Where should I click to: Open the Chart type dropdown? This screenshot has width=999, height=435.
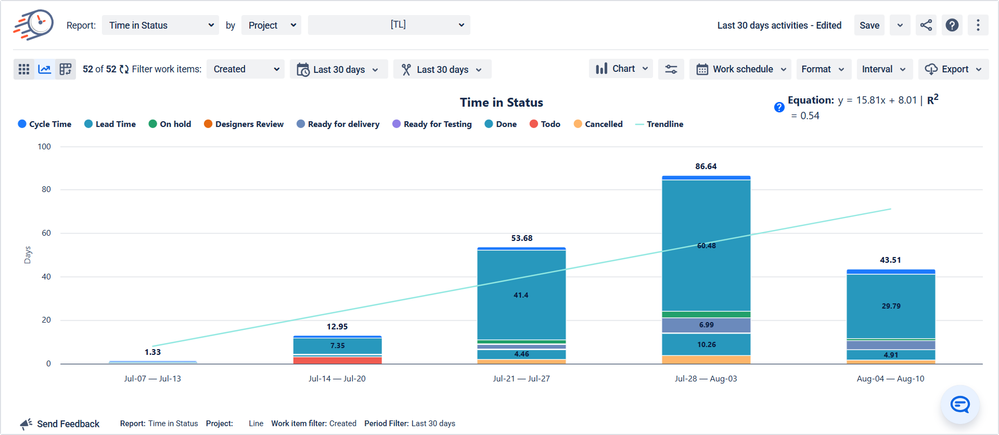pos(621,69)
